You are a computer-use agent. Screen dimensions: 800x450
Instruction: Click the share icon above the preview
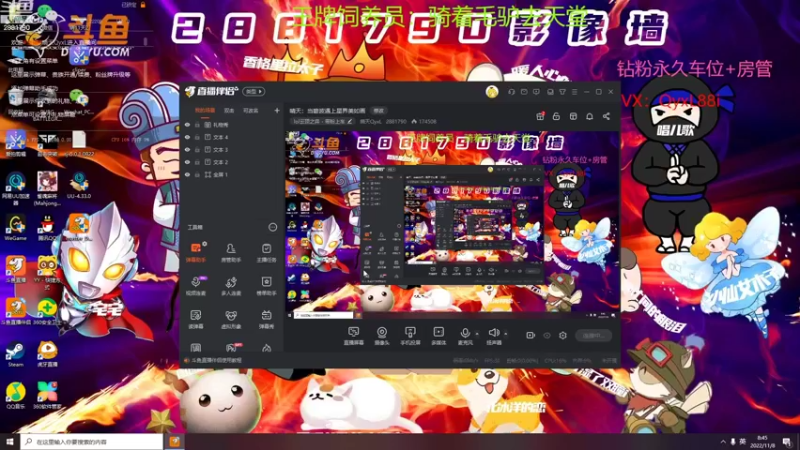pos(606,116)
